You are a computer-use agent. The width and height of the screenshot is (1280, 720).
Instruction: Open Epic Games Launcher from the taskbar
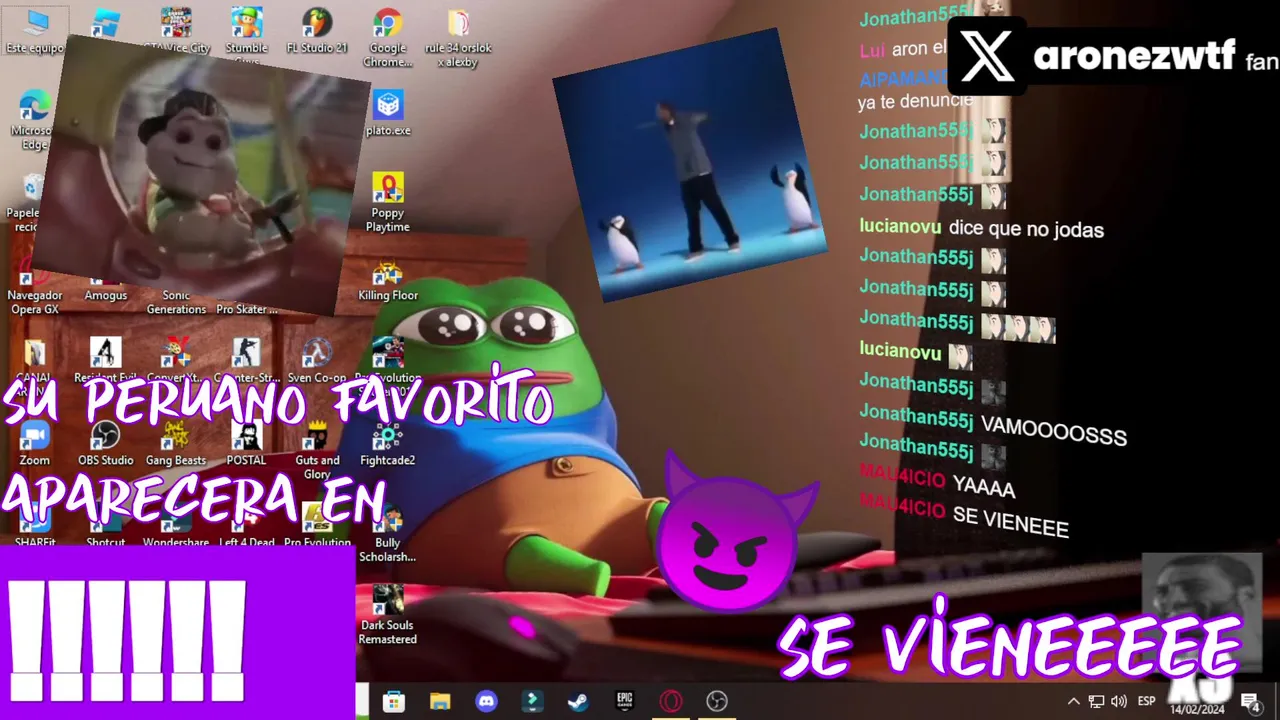[x=624, y=701]
